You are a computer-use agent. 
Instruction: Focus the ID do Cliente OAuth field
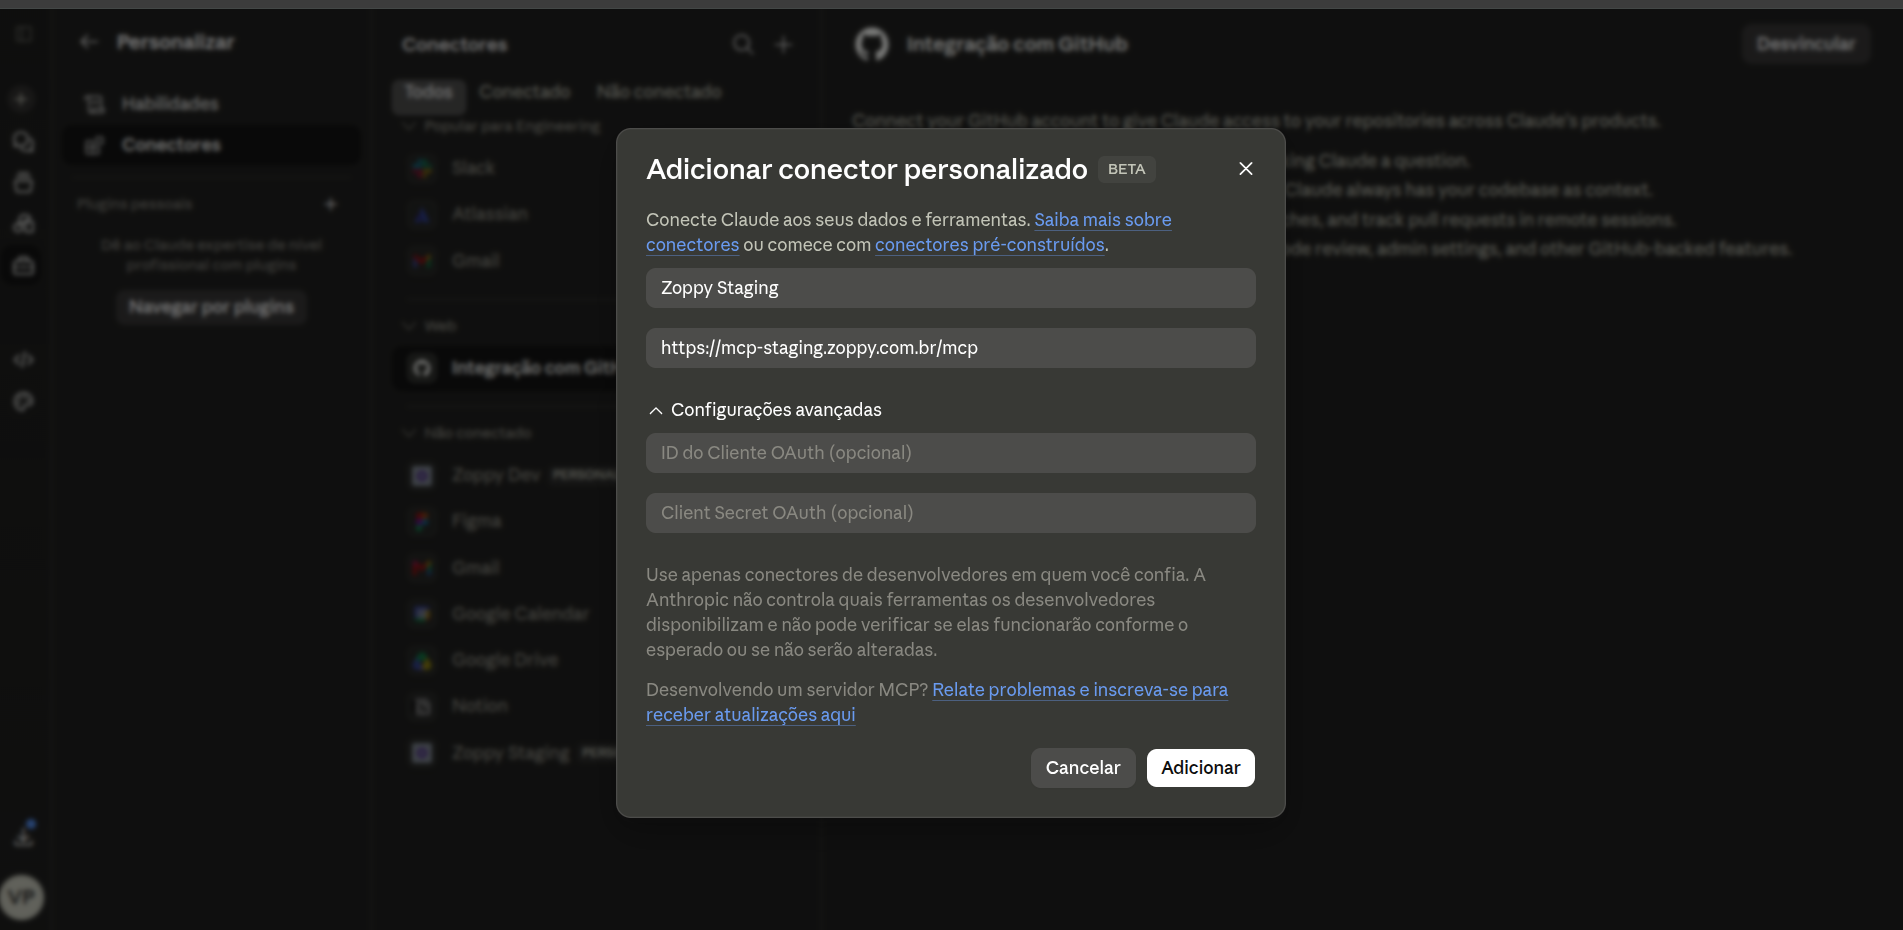click(950, 453)
